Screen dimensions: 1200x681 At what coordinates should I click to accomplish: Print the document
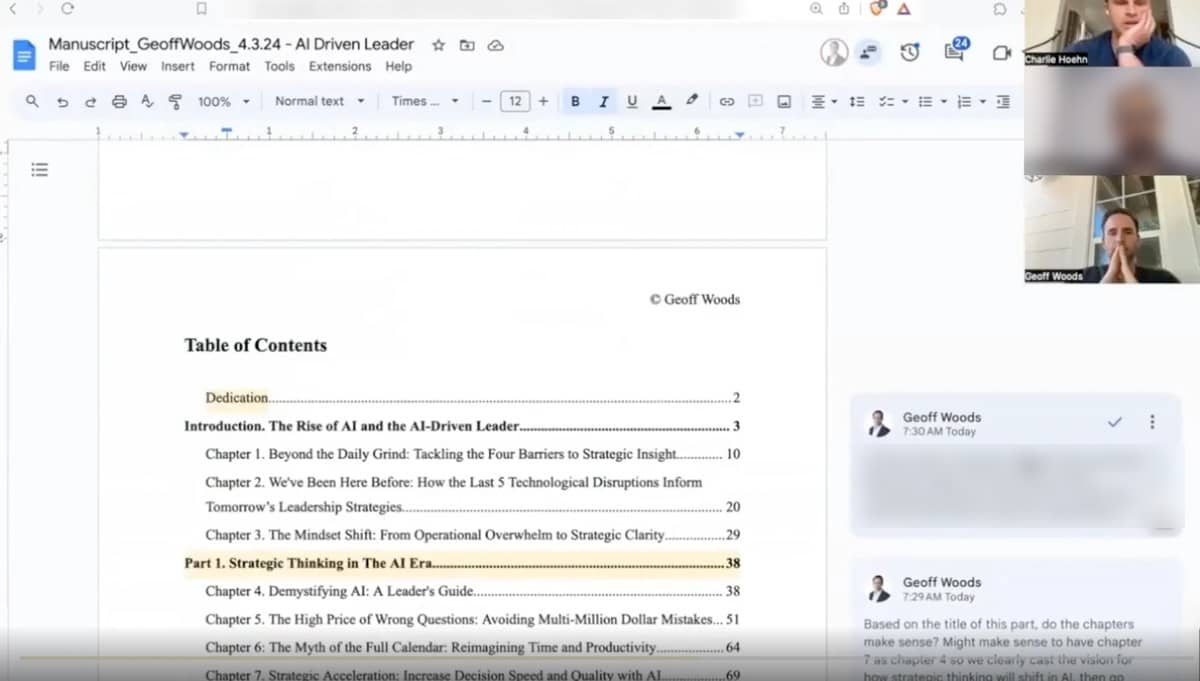click(x=119, y=101)
